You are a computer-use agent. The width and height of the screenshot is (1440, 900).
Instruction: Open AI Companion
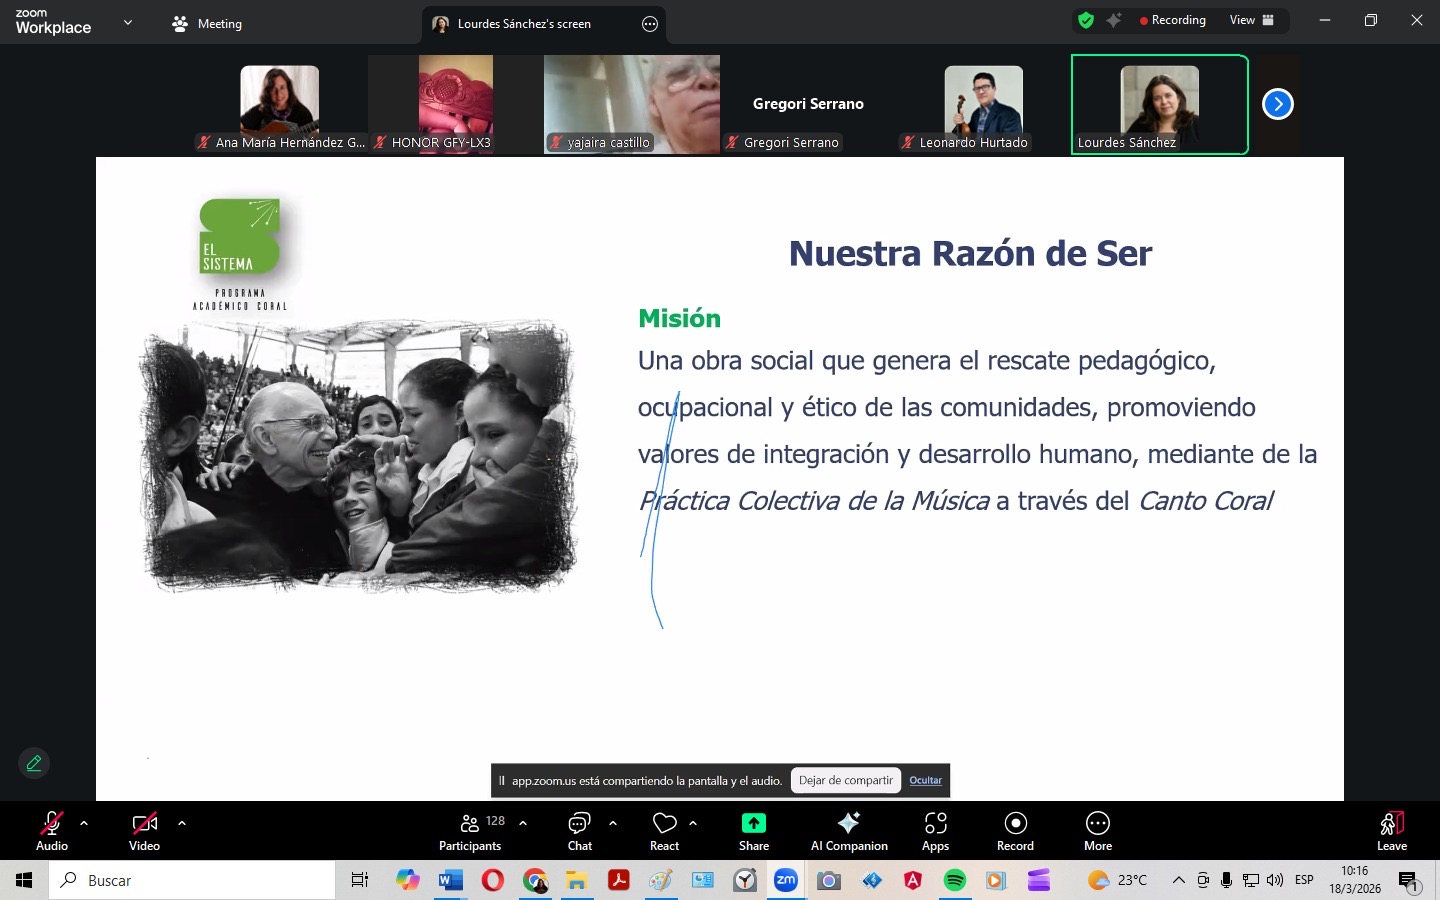(848, 831)
